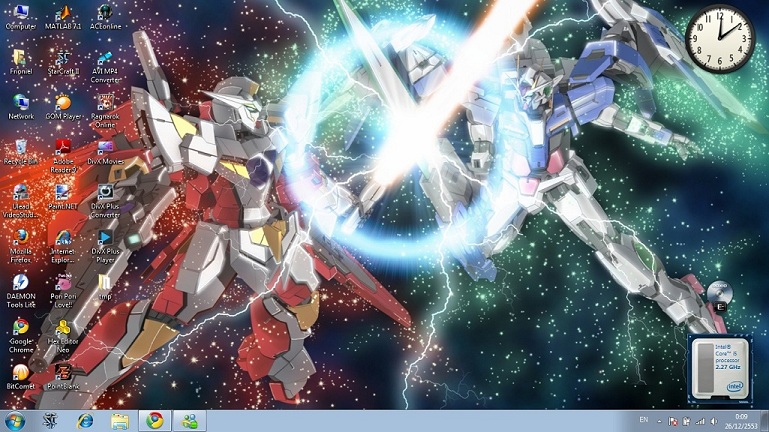This screenshot has height=432, width=769.
Task: Launch StarCraft II desktop shortcut
Action: pyautogui.click(x=63, y=62)
